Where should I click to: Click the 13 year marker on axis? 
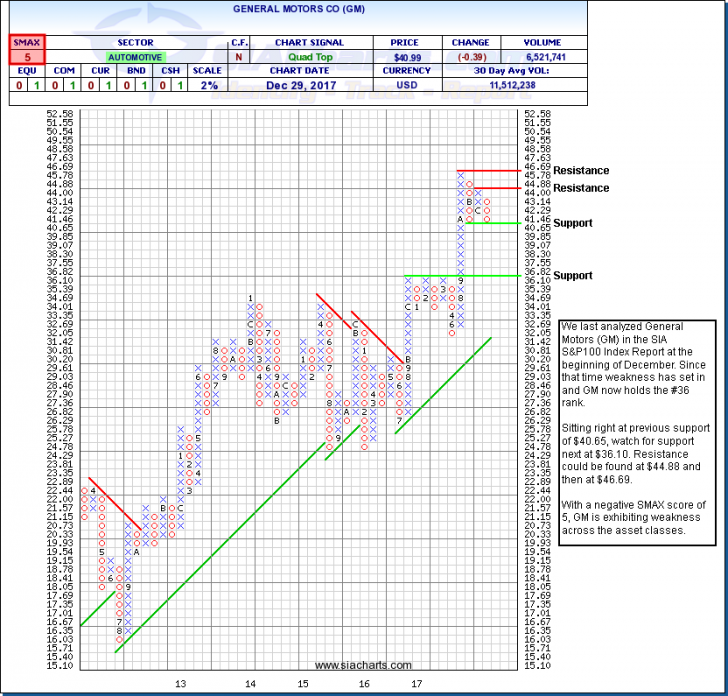pos(181,684)
